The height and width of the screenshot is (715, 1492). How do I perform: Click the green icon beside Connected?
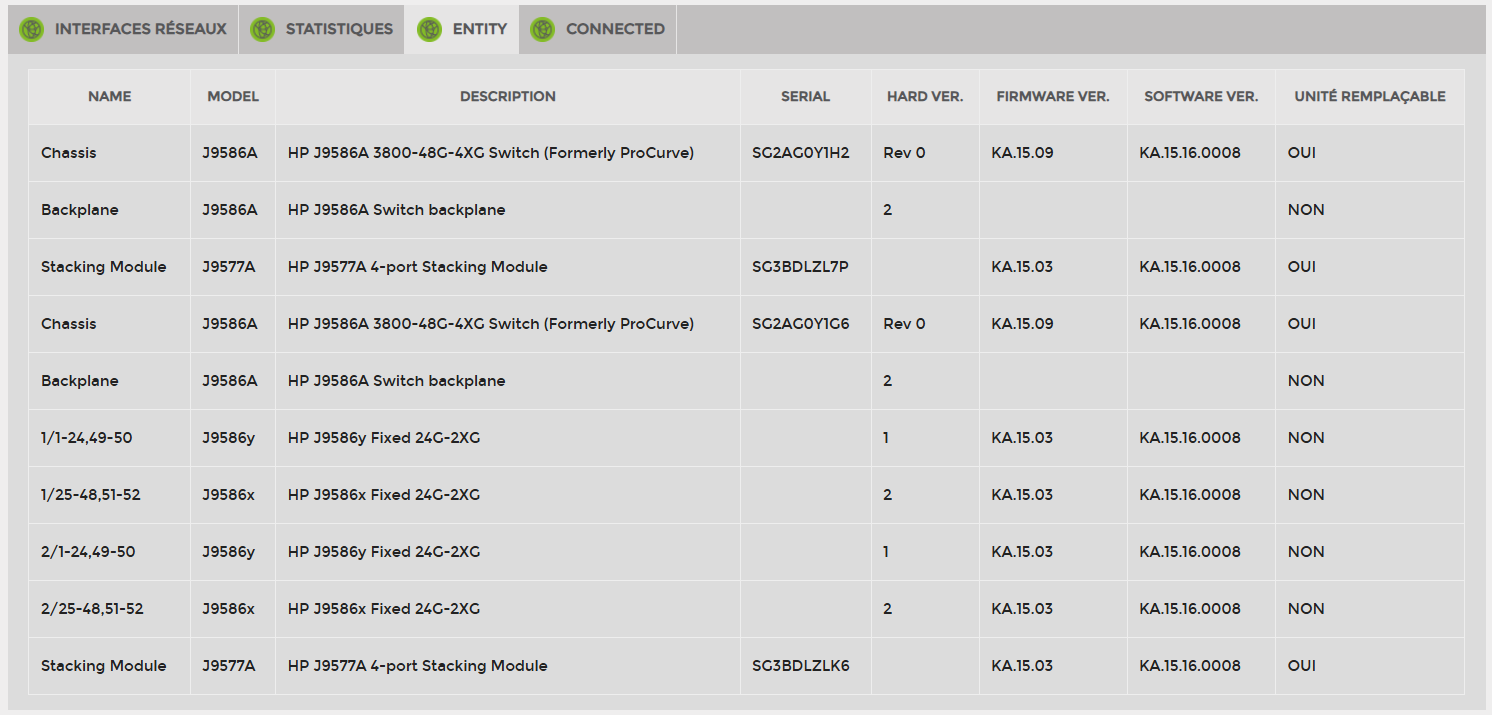click(542, 30)
